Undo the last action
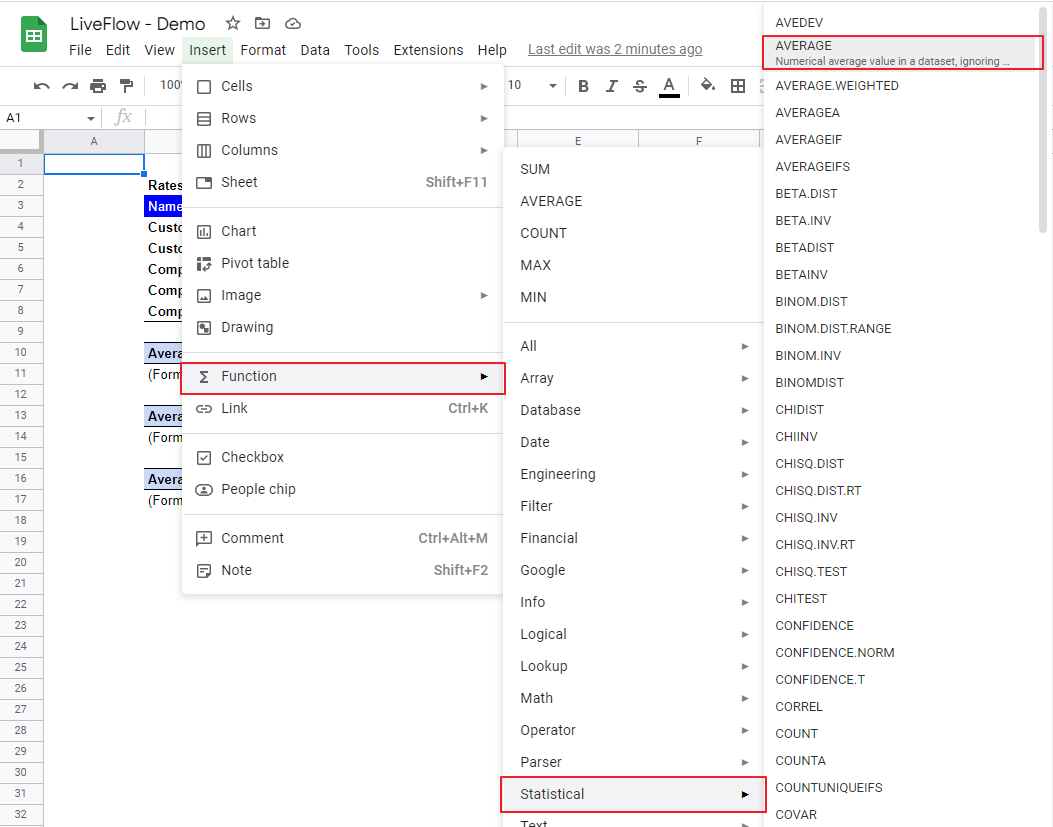1053x827 pixels. tap(42, 85)
